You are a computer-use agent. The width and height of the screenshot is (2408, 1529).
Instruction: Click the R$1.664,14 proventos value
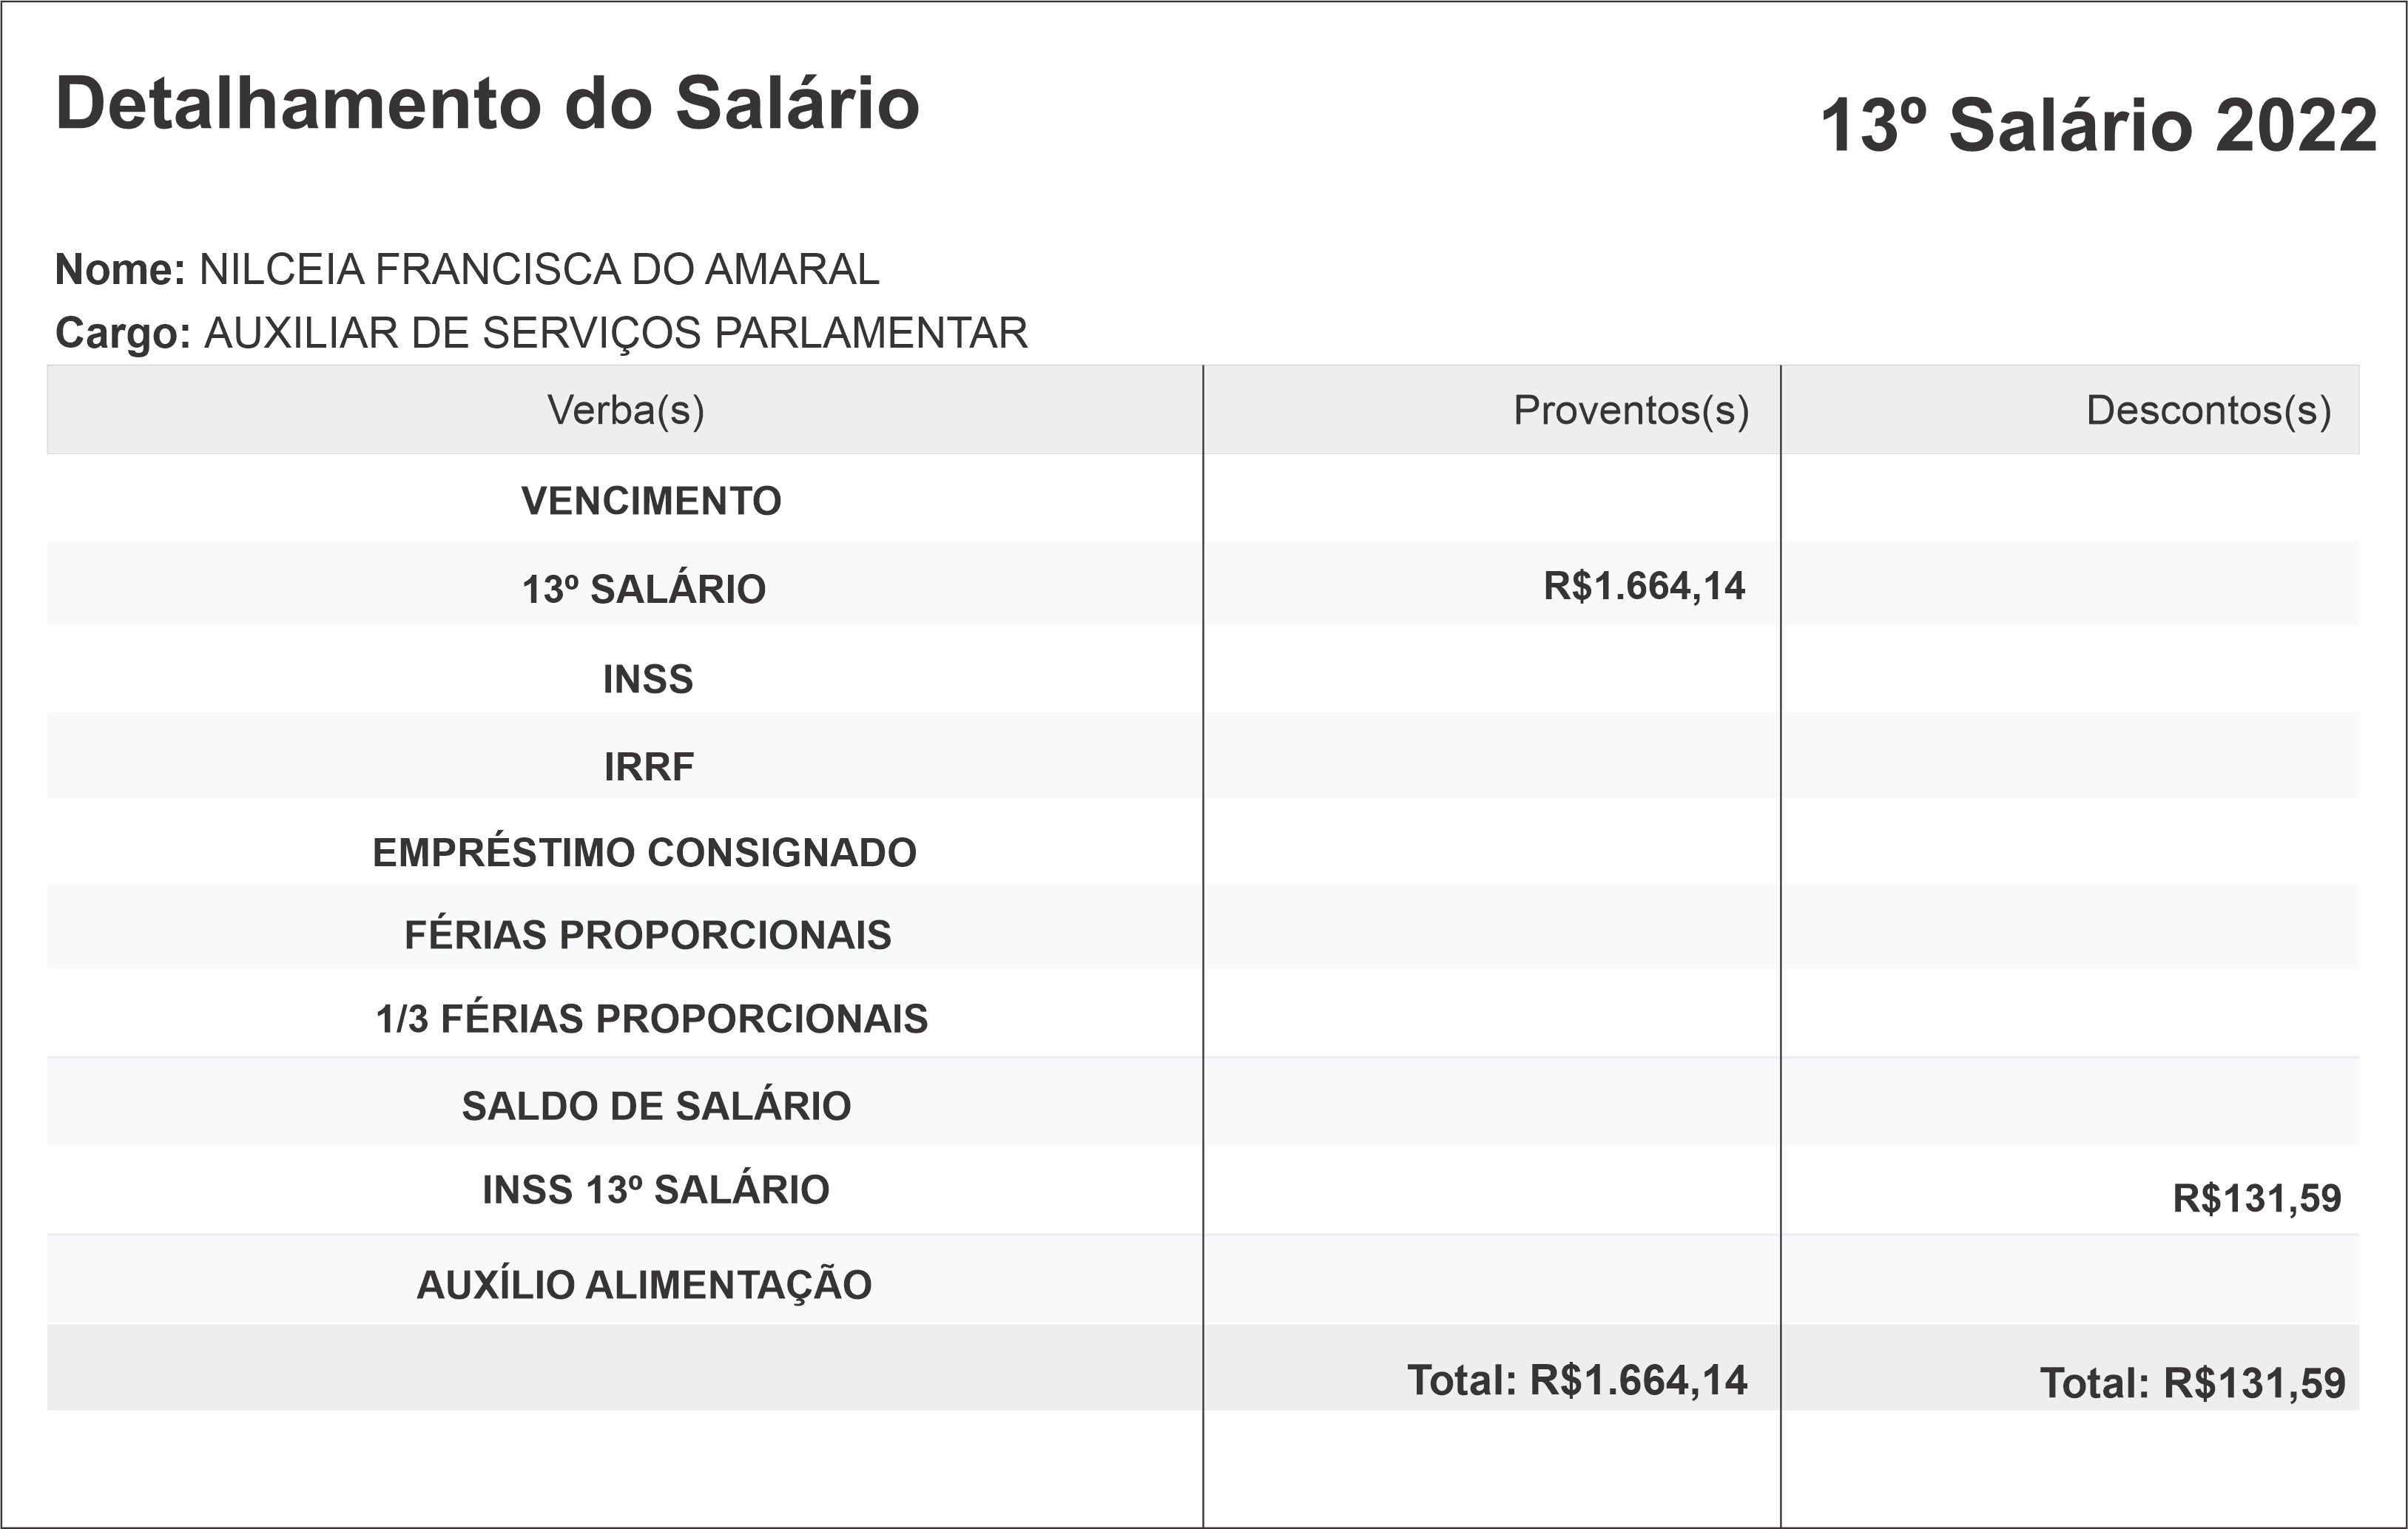click(x=1644, y=586)
